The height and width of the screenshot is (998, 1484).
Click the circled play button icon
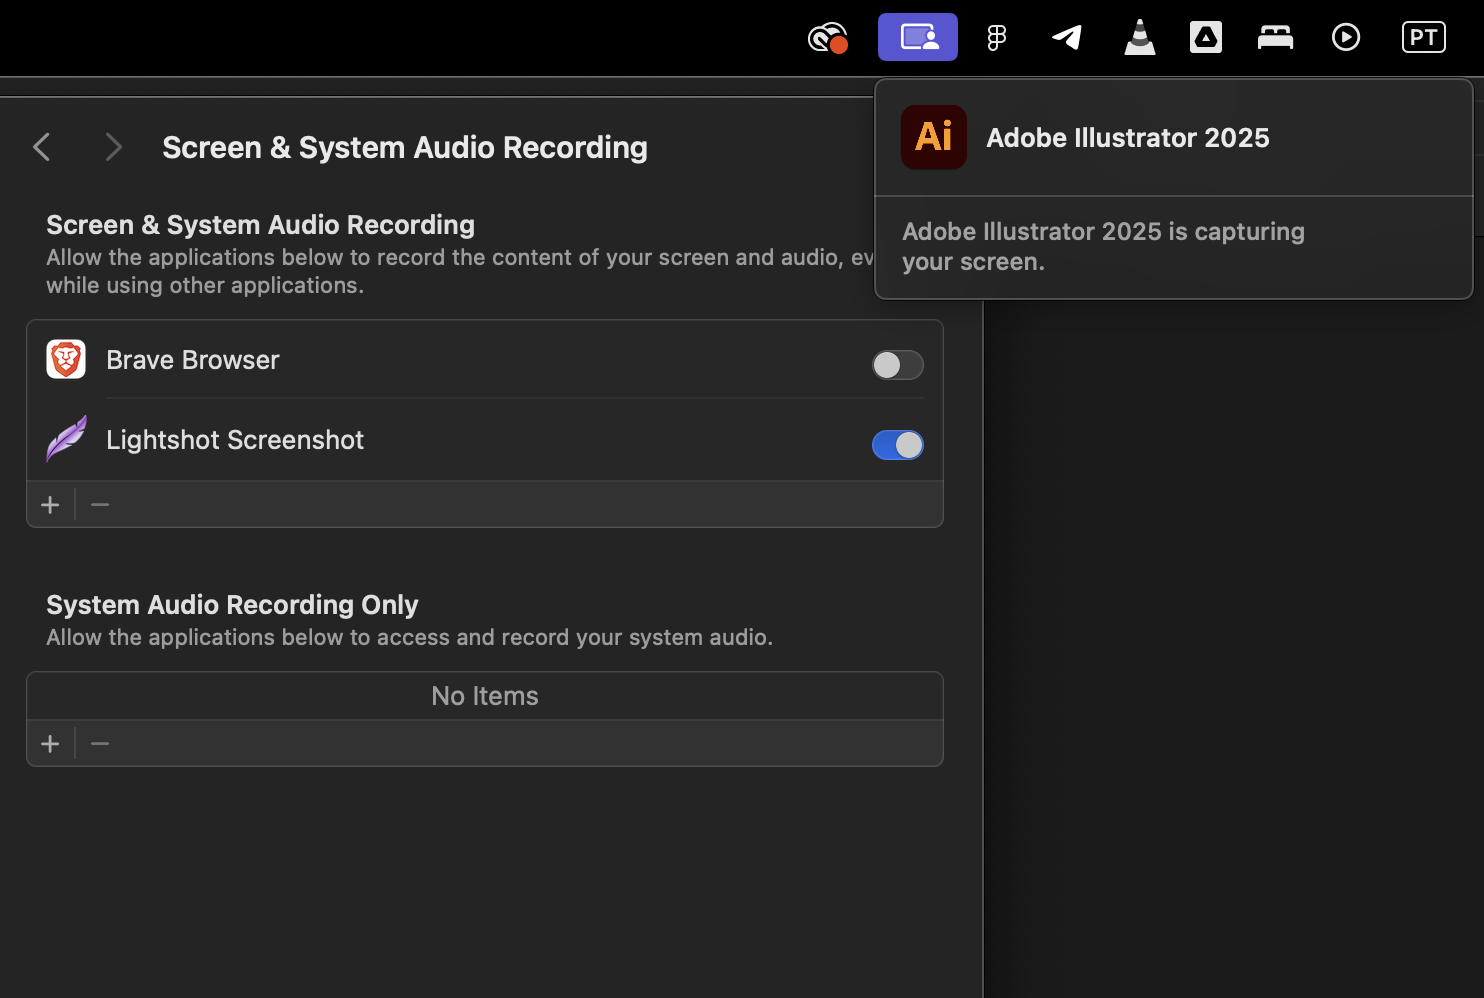point(1346,38)
